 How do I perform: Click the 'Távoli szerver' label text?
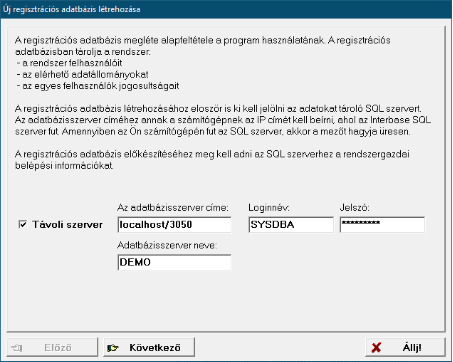coord(67,225)
